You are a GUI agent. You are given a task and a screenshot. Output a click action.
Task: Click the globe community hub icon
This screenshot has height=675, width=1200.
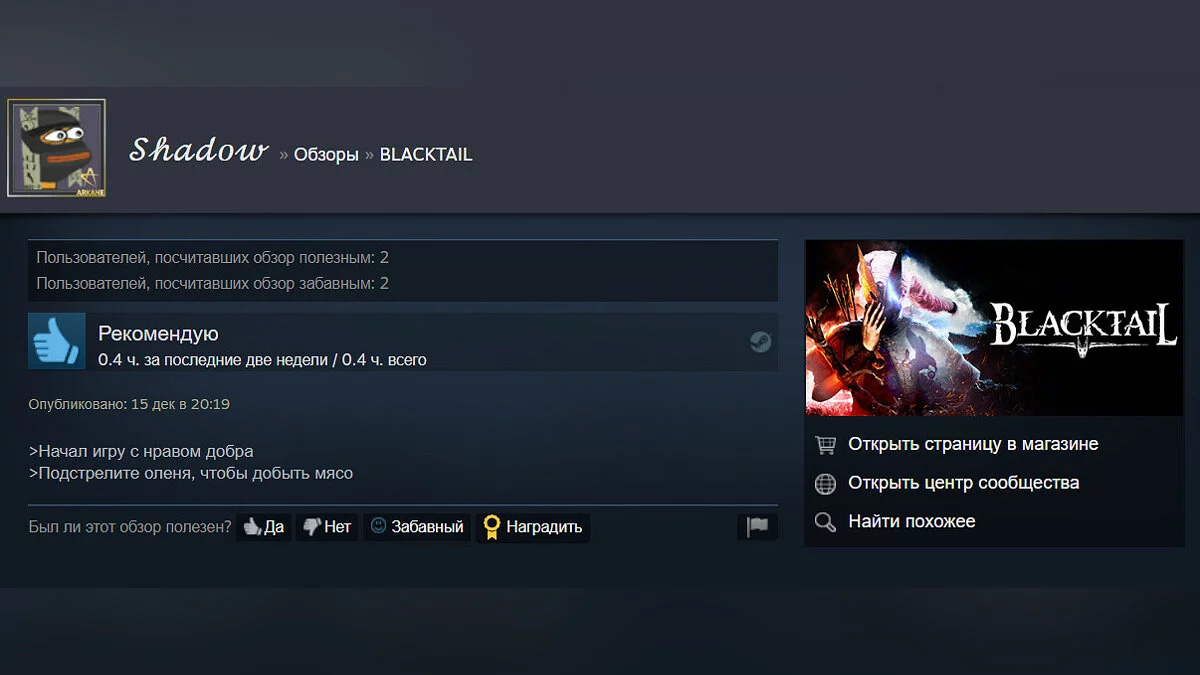click(x=825, y=484)
